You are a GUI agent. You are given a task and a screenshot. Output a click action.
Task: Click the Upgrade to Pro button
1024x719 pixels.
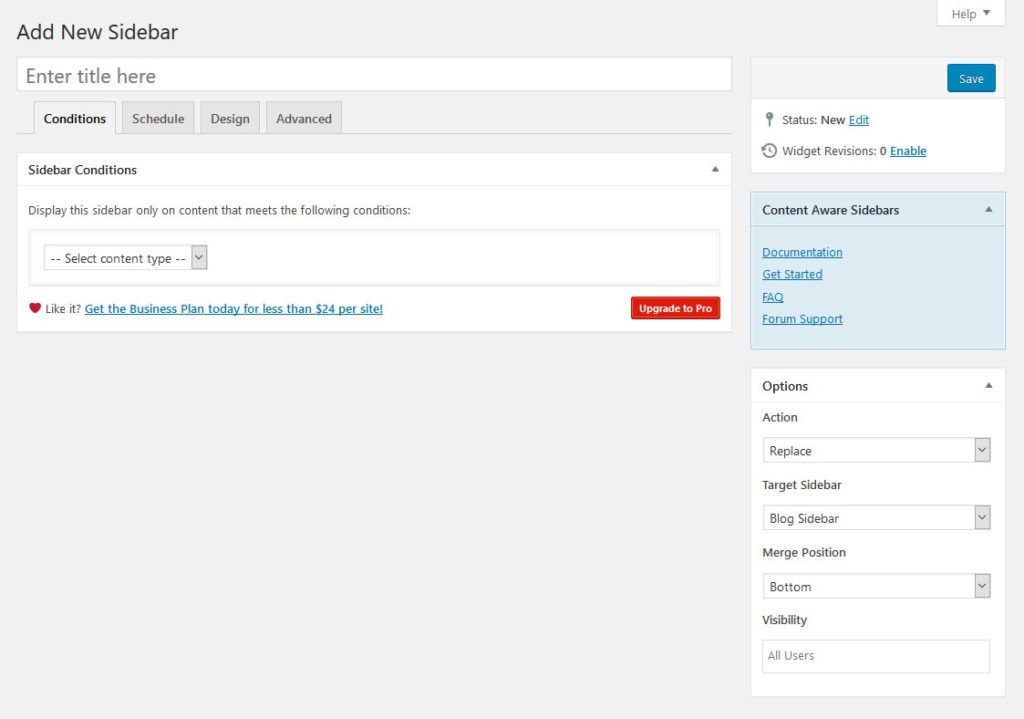pyautogui.click(x=675, y=308)
